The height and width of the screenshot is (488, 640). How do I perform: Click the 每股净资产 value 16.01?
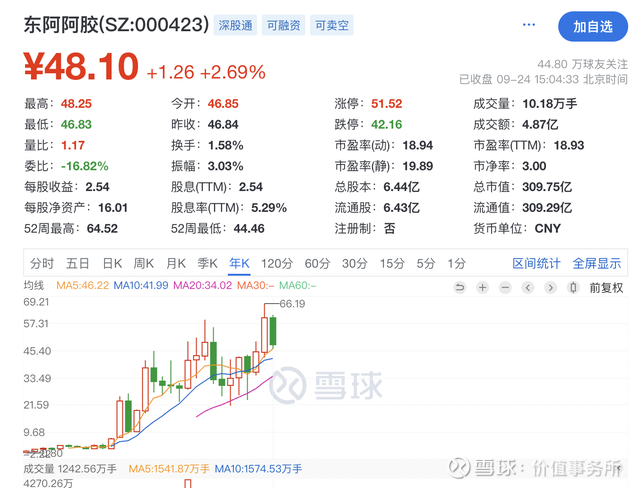tap(113, 208)
